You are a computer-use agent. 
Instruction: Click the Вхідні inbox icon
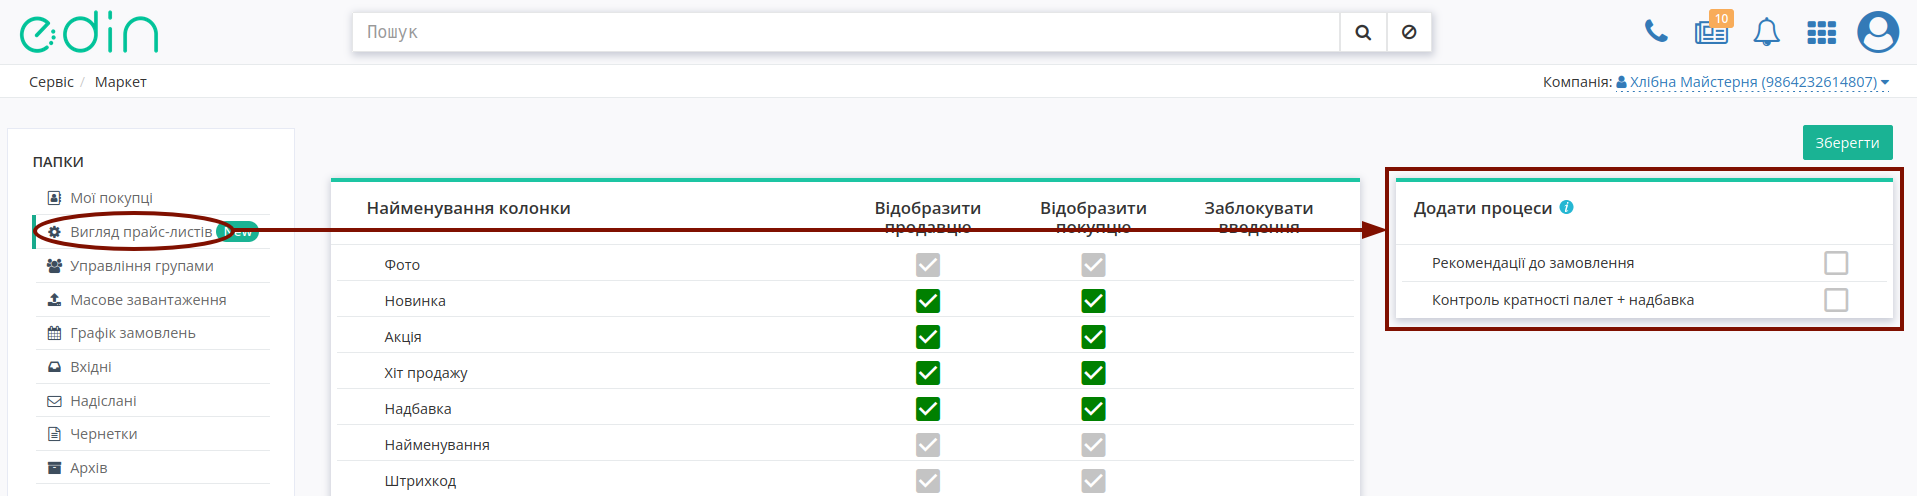[x=55, y=367]
